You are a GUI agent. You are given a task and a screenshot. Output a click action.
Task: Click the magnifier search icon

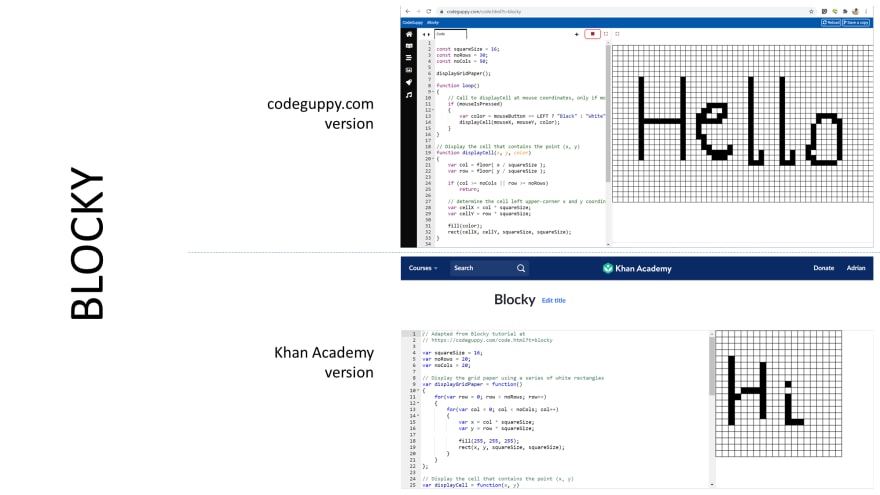521,268
